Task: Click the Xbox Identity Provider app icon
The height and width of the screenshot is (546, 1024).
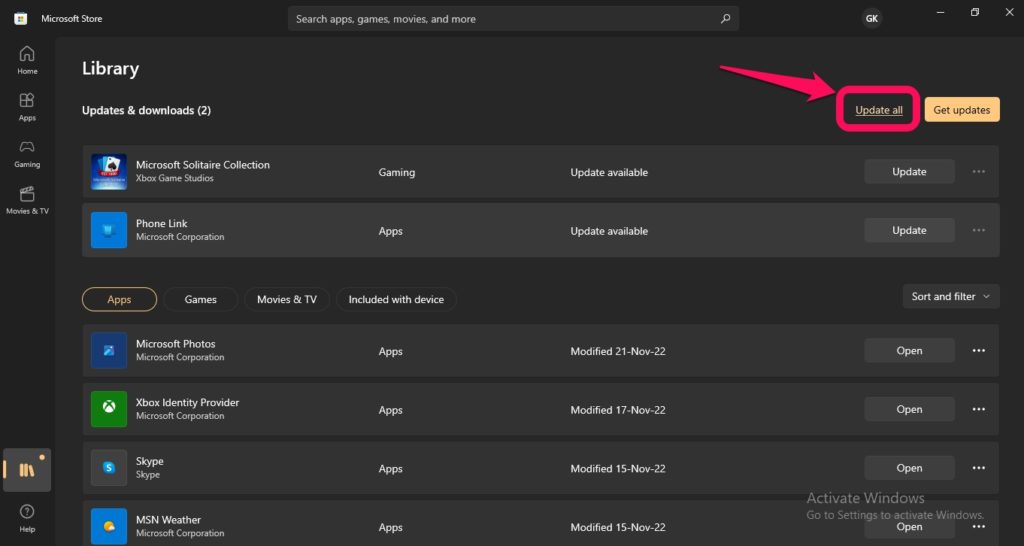Action: [109, 409]
